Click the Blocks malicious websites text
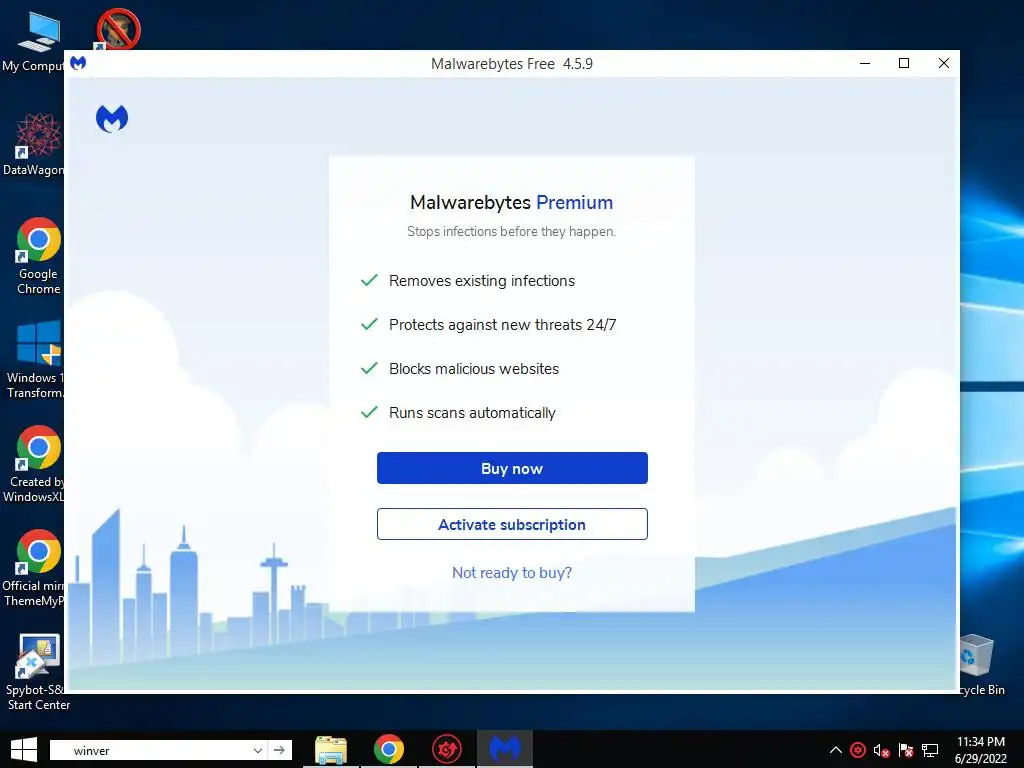 (474, 369)
